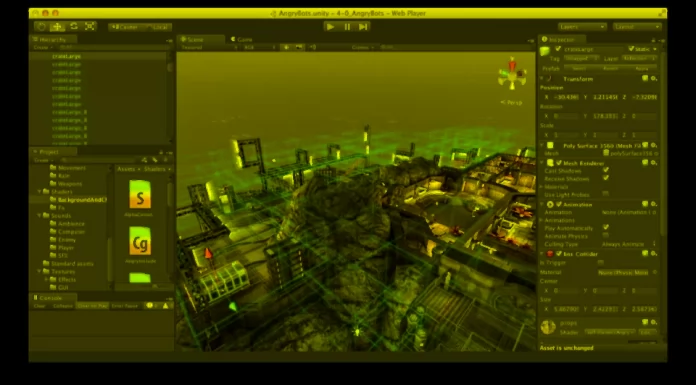Click the Persp label under the gizmo
This screenshot has height=385, width=696.
pos(511,103)
